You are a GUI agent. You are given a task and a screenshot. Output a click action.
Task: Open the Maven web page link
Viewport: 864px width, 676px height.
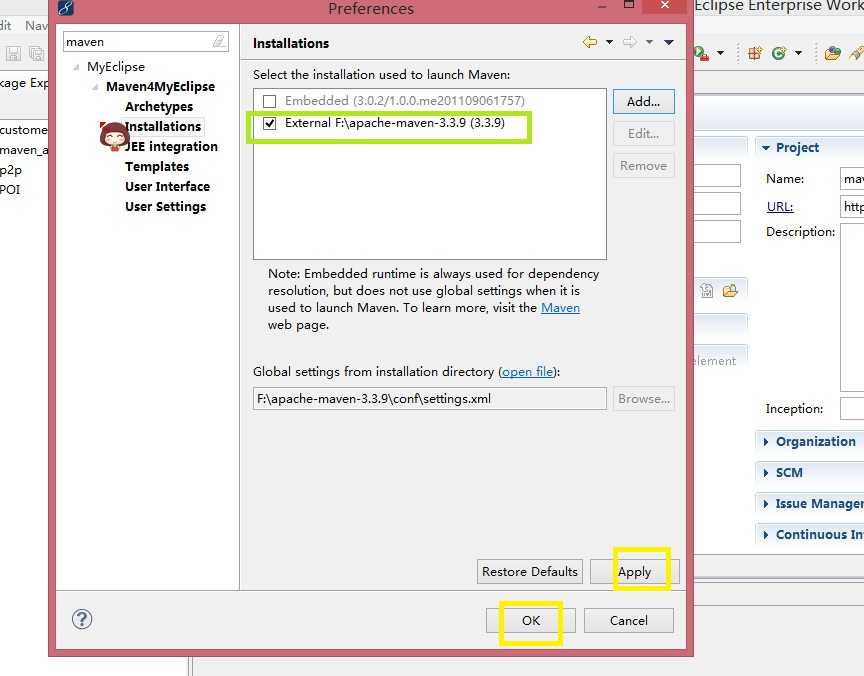pyautogui.click(x=560, y=307)
